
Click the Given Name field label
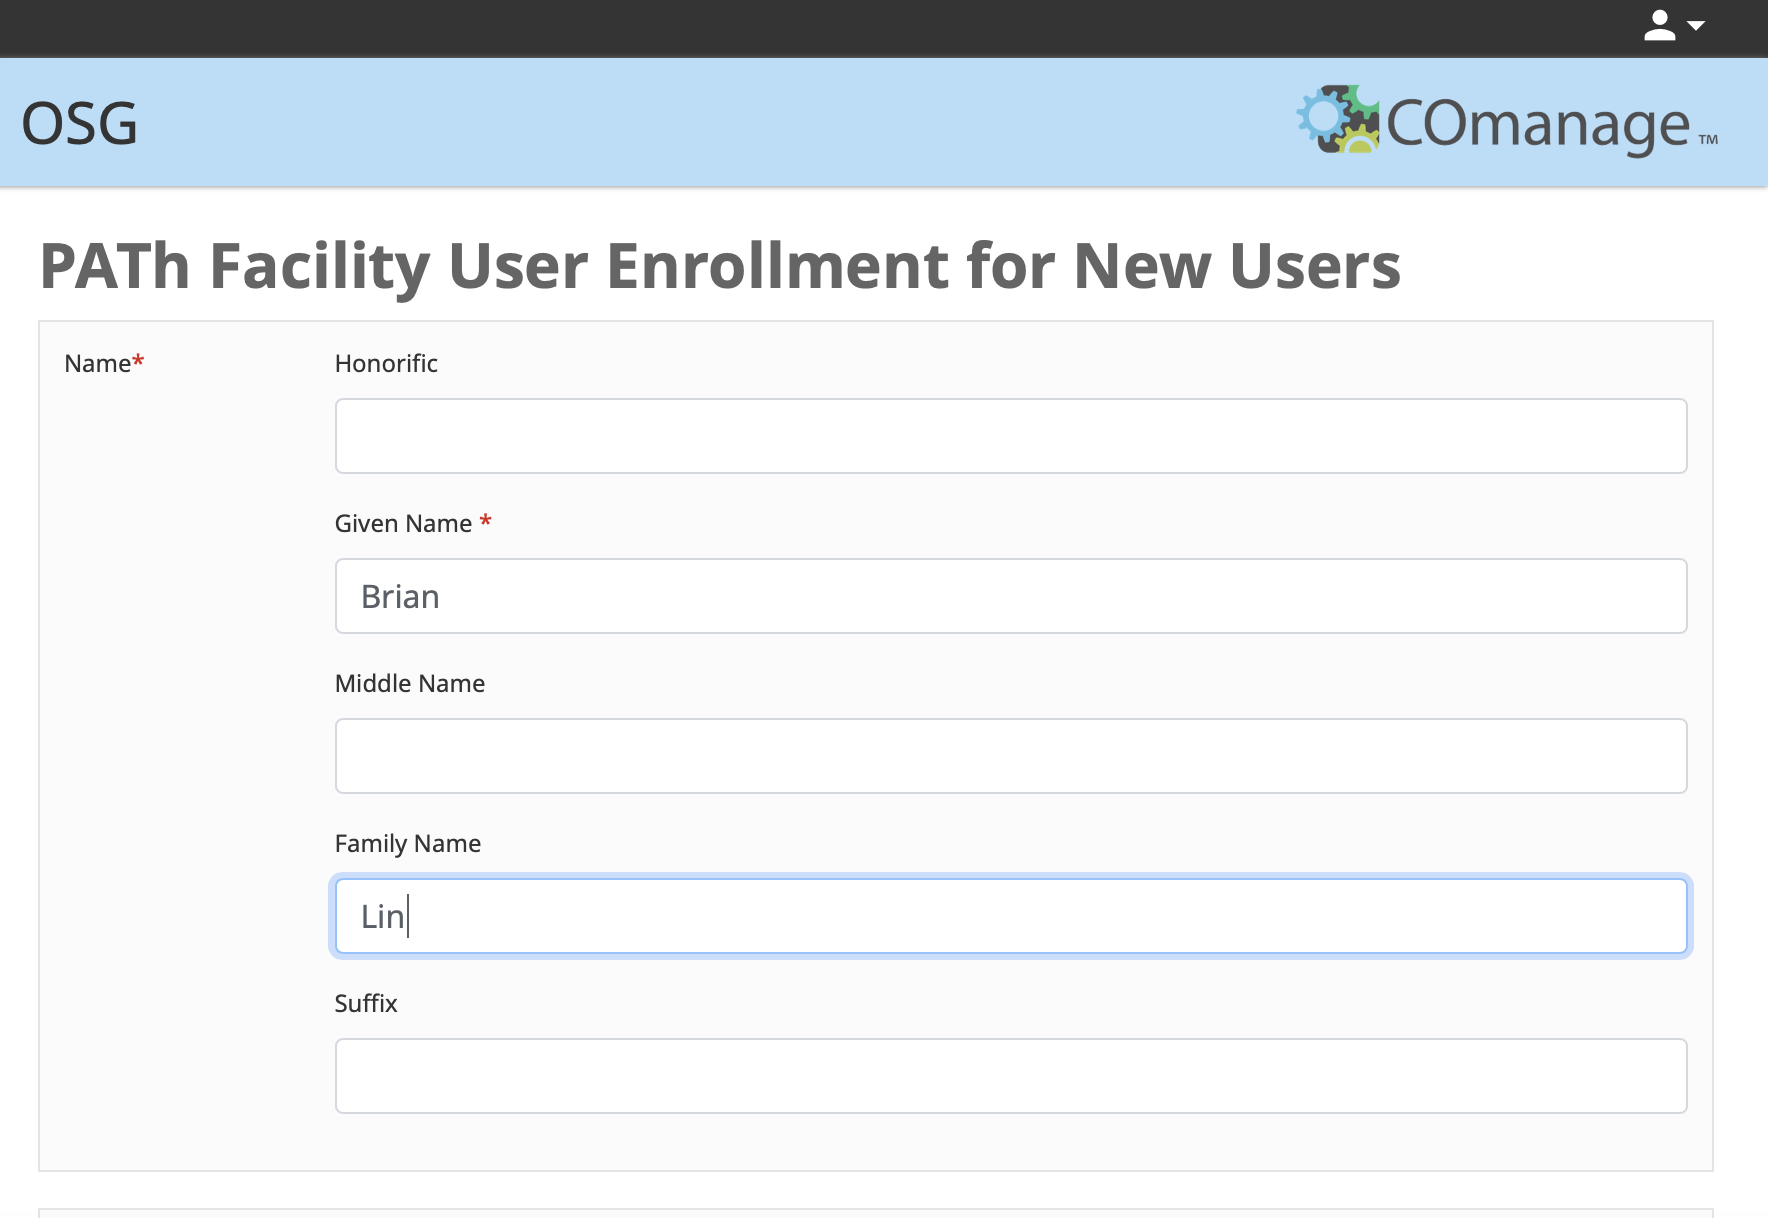403,523
